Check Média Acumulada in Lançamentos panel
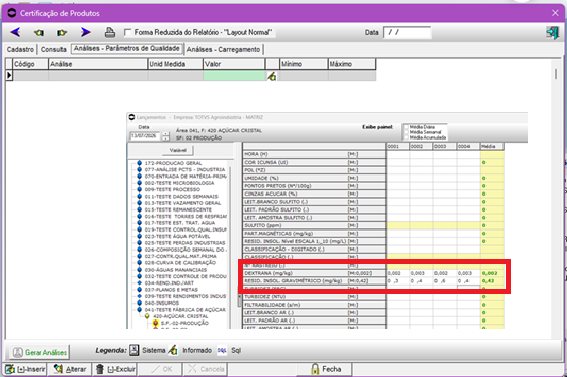 coord(406,137)
